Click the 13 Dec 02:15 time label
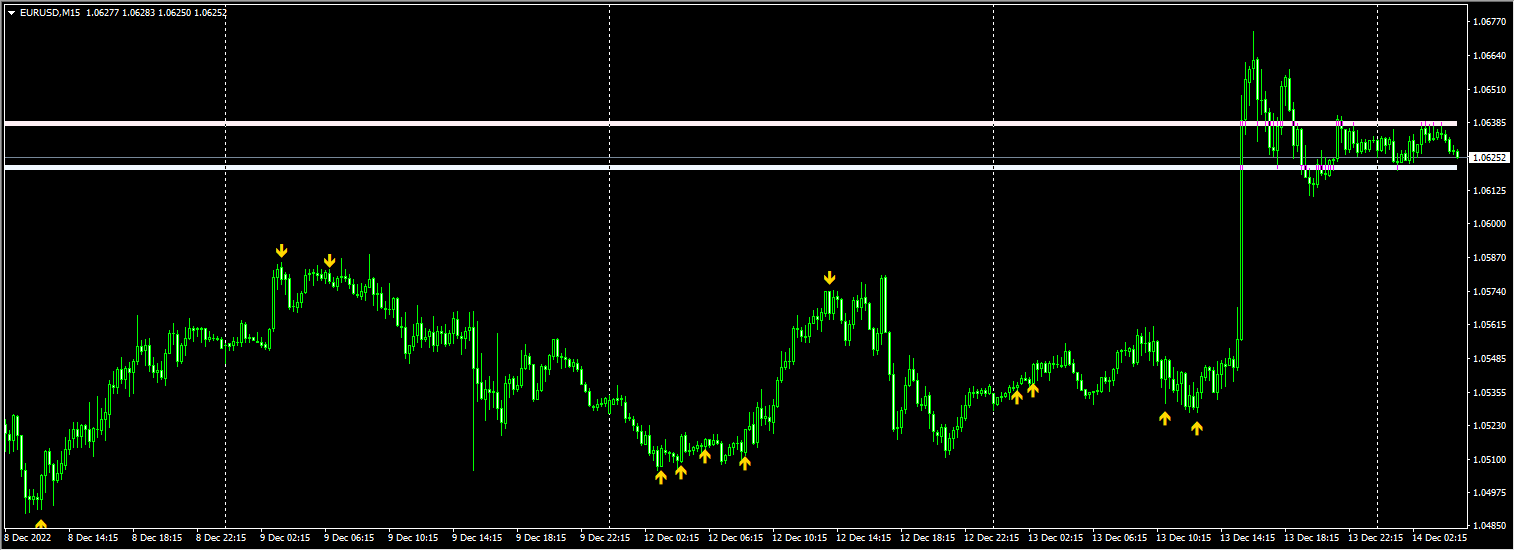Viewport: 1515px width, 551px height. click(1055, 538)
